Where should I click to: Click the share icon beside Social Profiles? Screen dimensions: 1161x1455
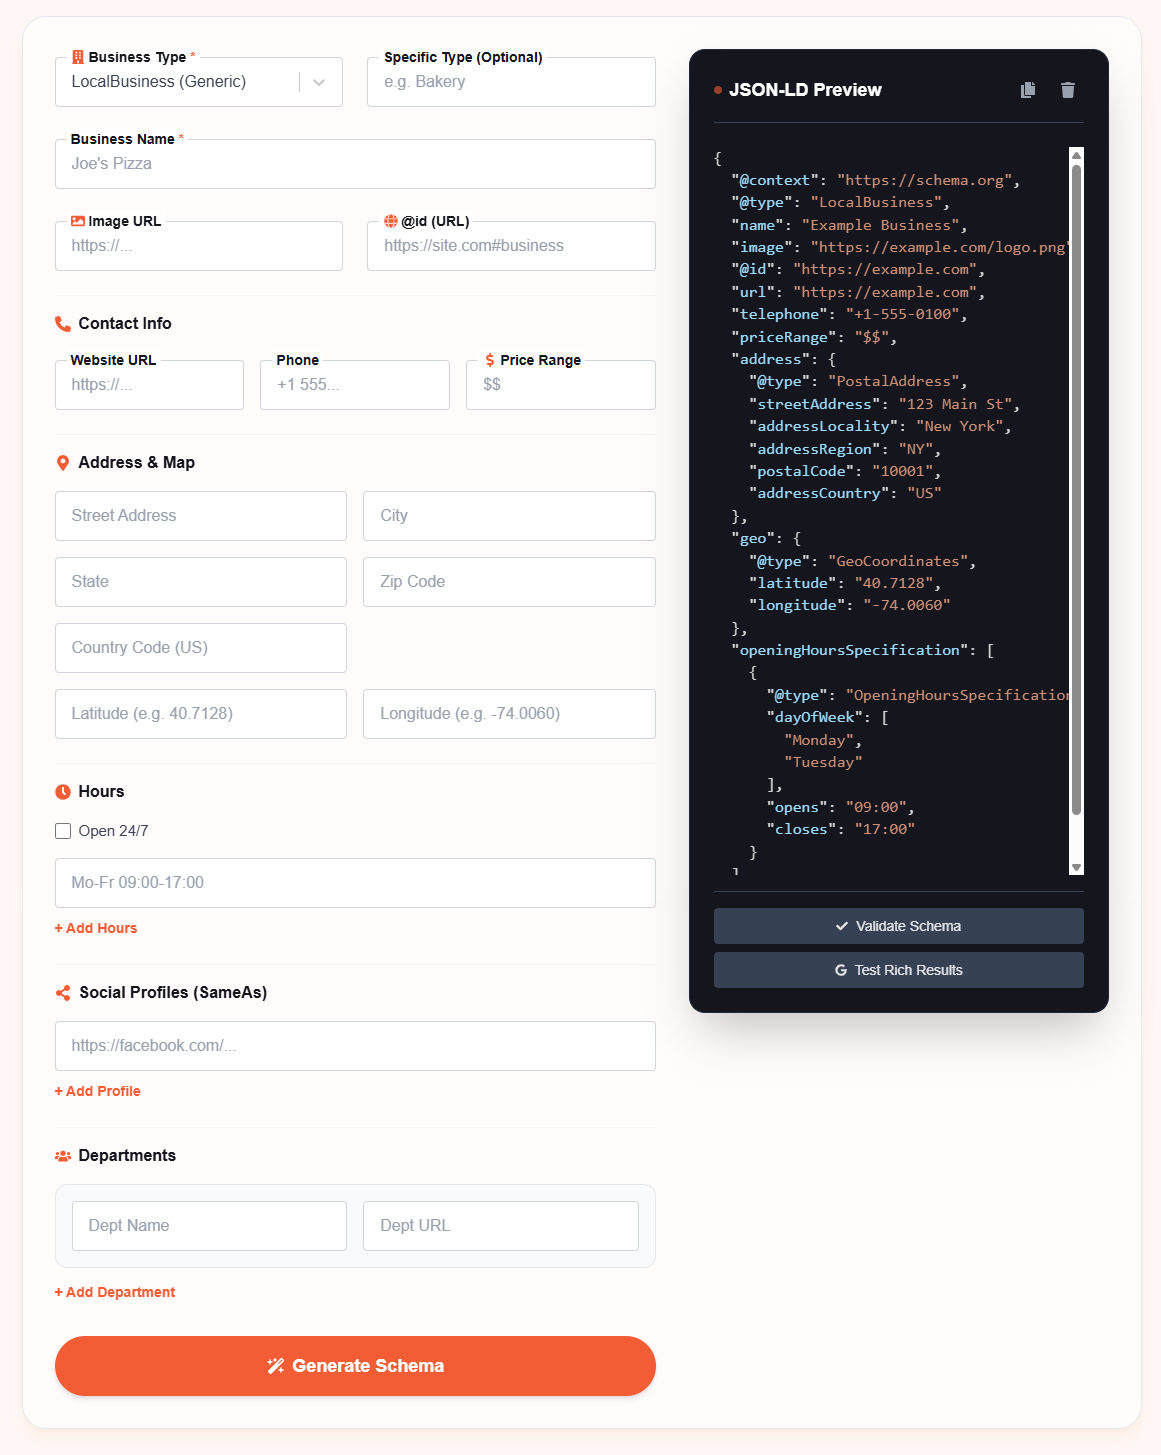pos(63,993)
